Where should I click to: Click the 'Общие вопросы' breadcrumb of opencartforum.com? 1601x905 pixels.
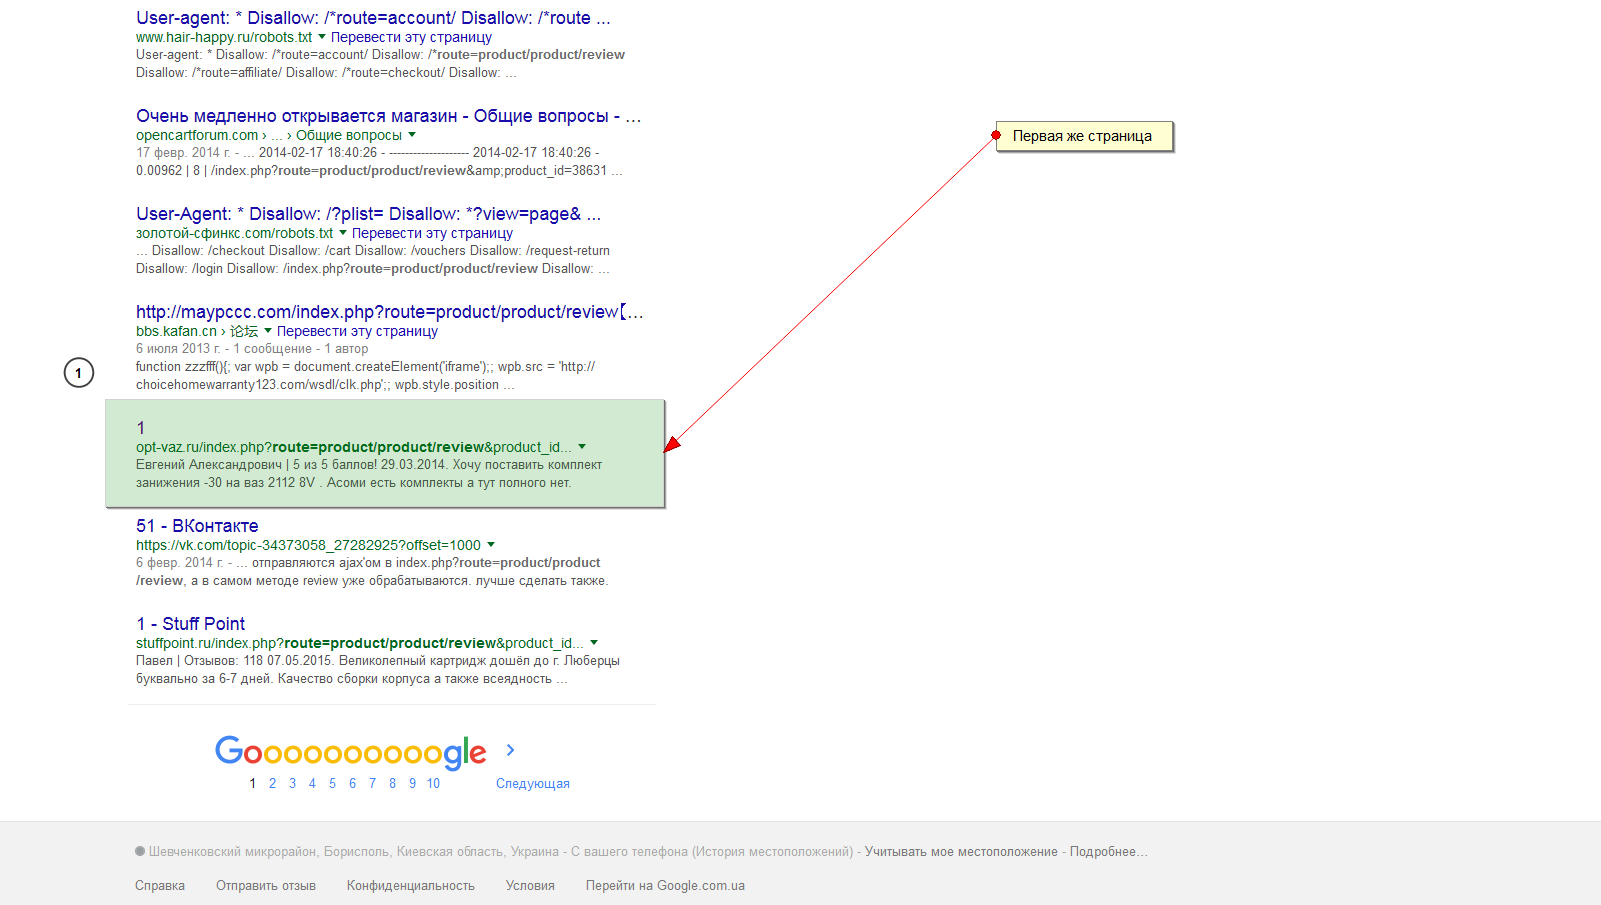349,135
